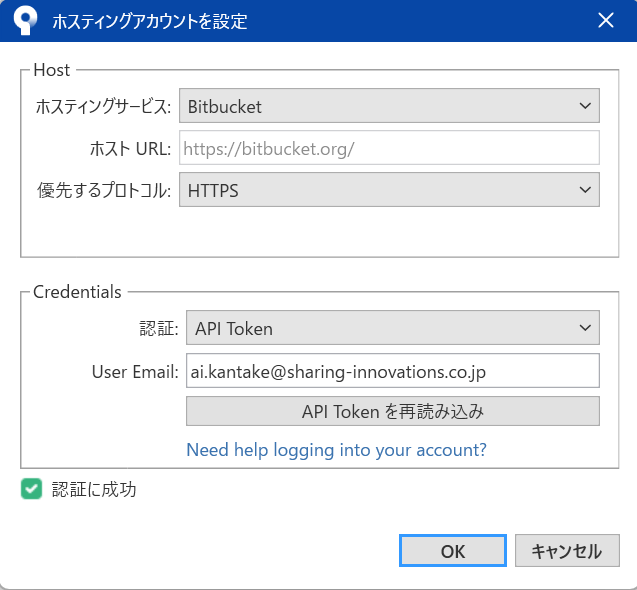Click the User Email input field
This screenshot has height=590, width=637.
392,371
